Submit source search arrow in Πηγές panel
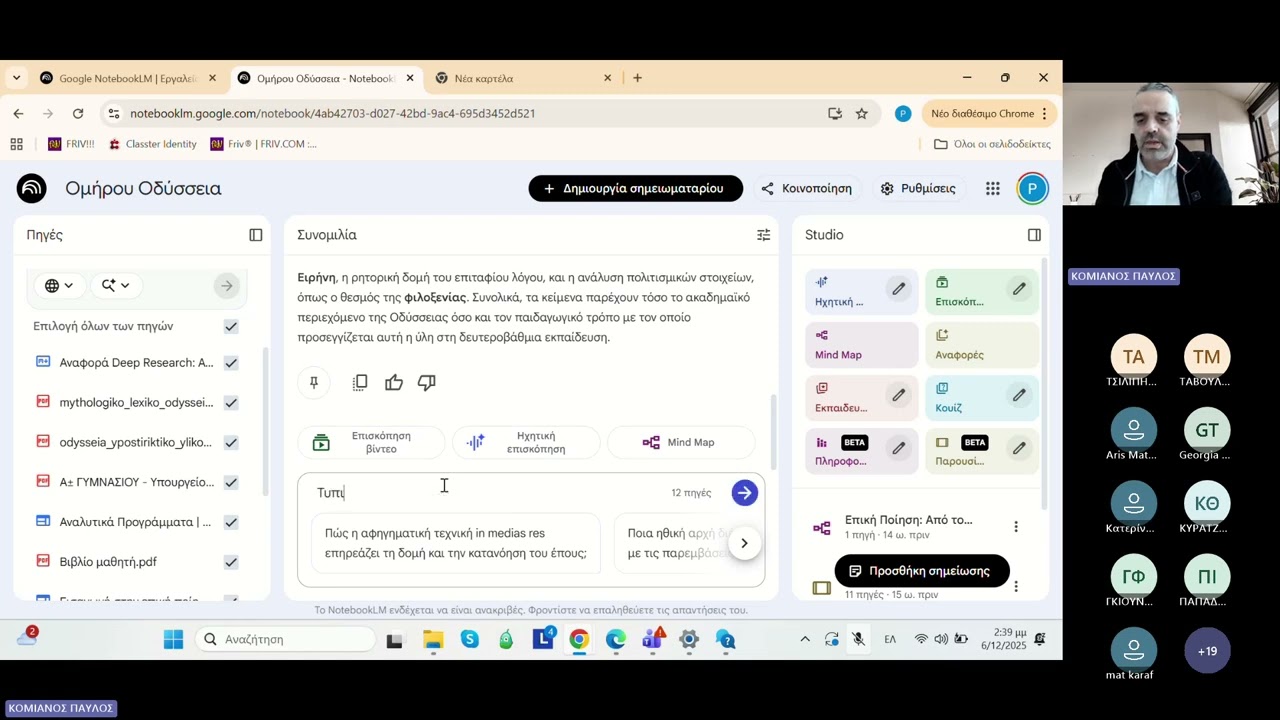1280x720 pixels. [x=227, y=286]
